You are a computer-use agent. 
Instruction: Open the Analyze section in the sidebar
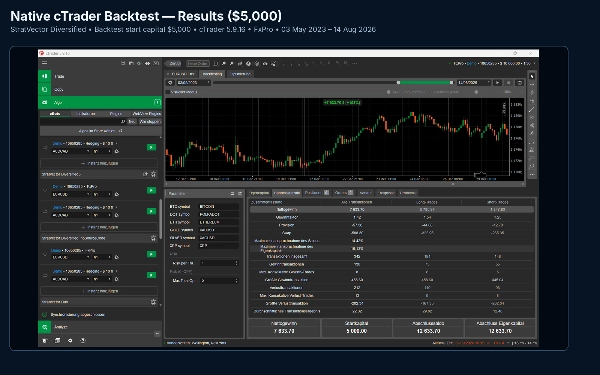(100, 327)
